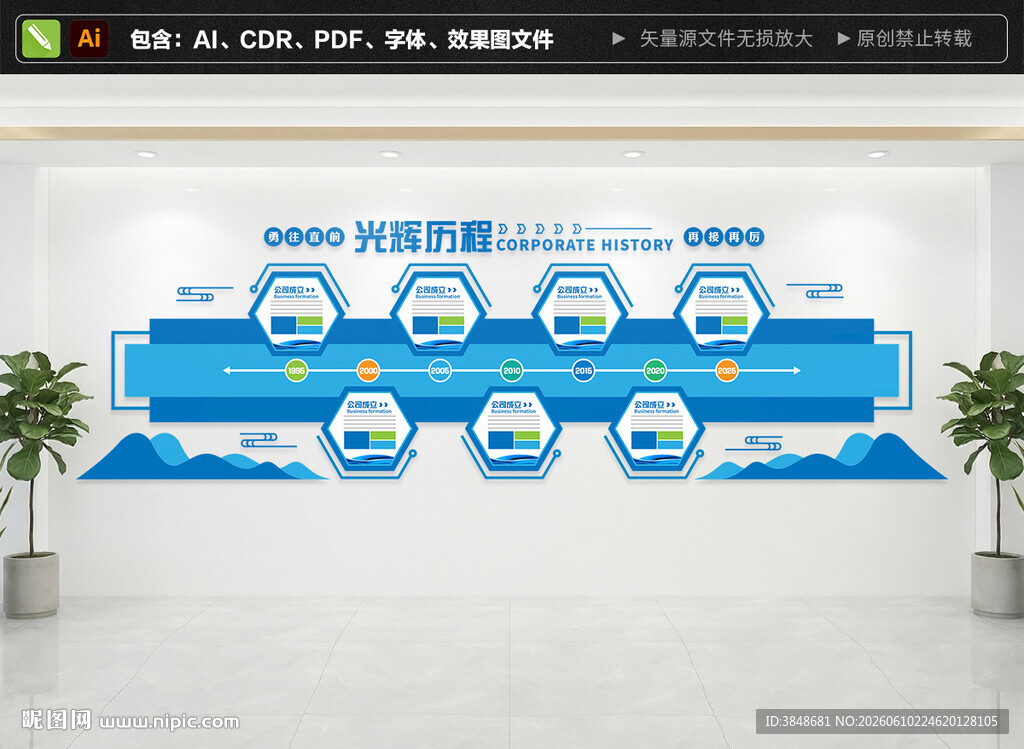Viewport: 1024px width, 749px height.
Task: Click the text 包含：AI、CDR、PDF、字体、效果图文件
Action: (x=342, y=39)
